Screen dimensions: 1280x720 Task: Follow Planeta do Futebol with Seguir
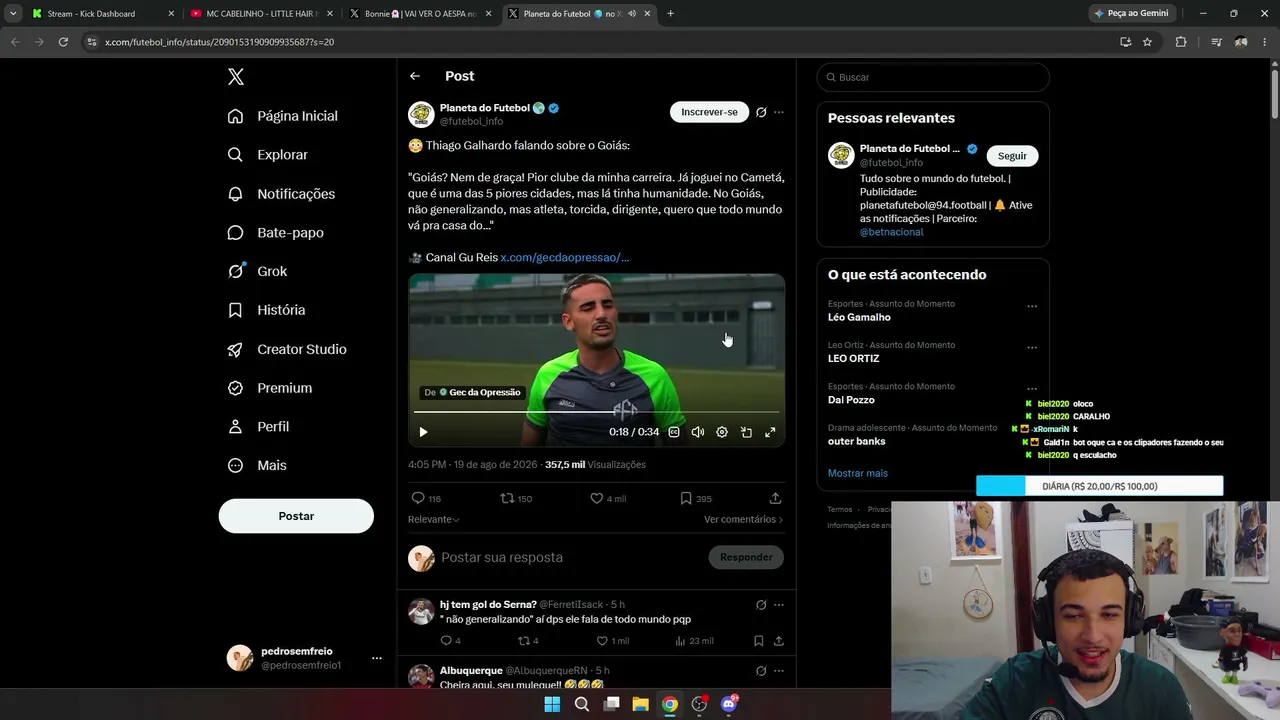1012,156
